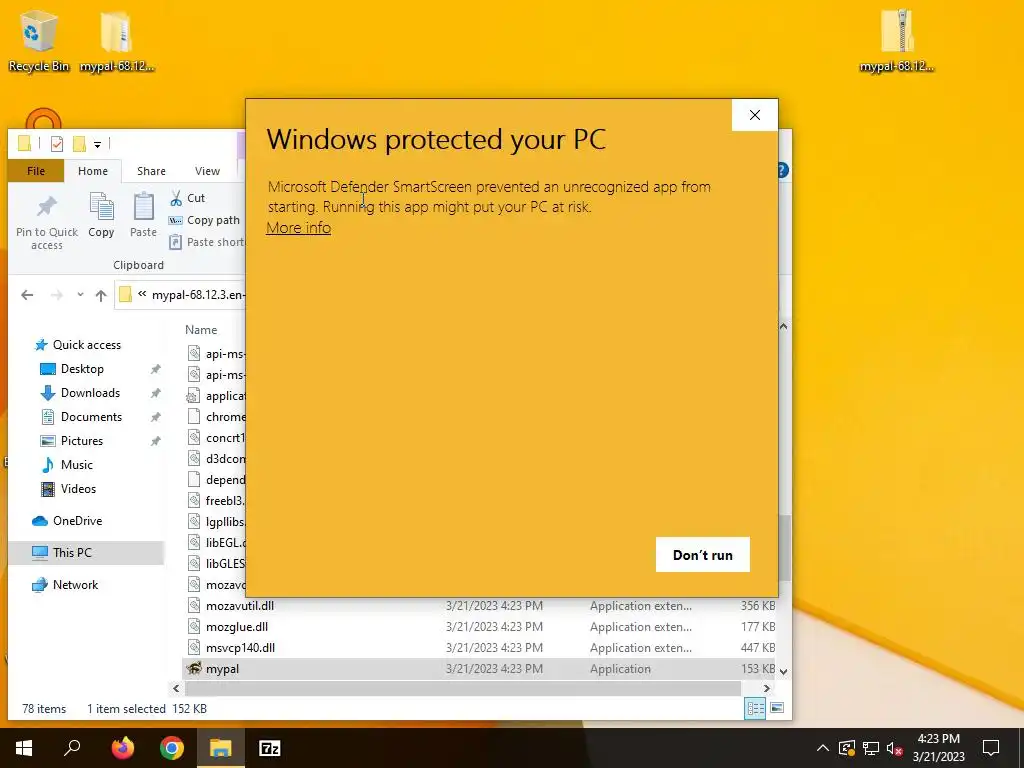Open 7-Zip from the taskbar

pyautogui.click(x=270, y=748)
